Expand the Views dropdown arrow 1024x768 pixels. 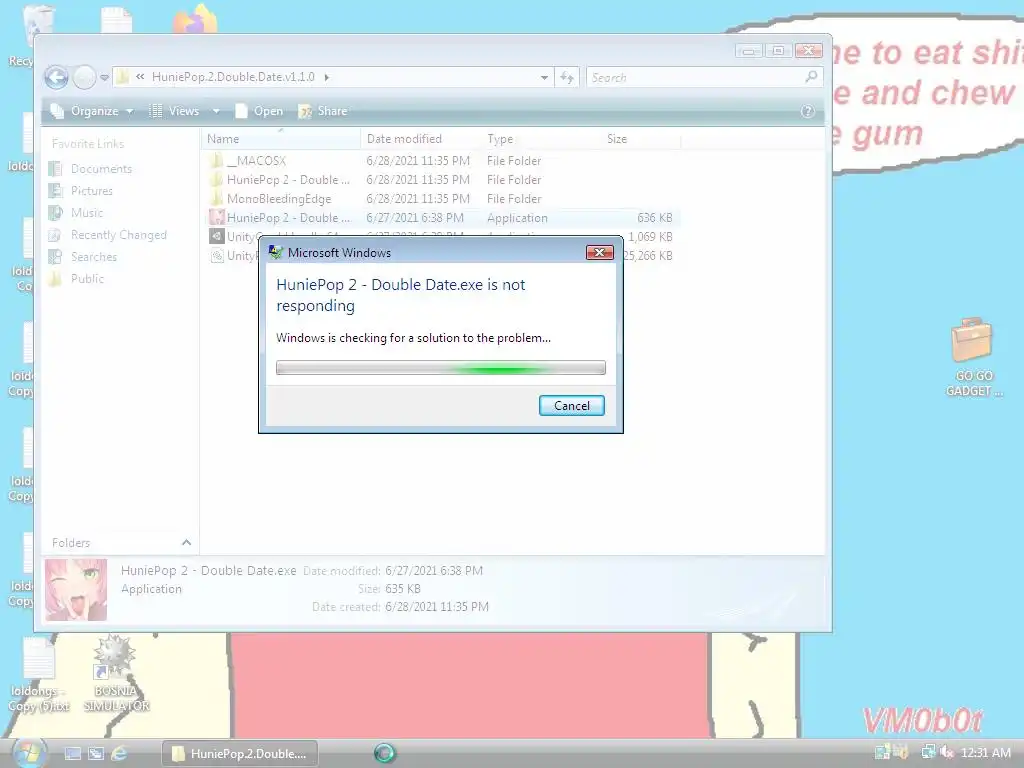click(216, 111)
